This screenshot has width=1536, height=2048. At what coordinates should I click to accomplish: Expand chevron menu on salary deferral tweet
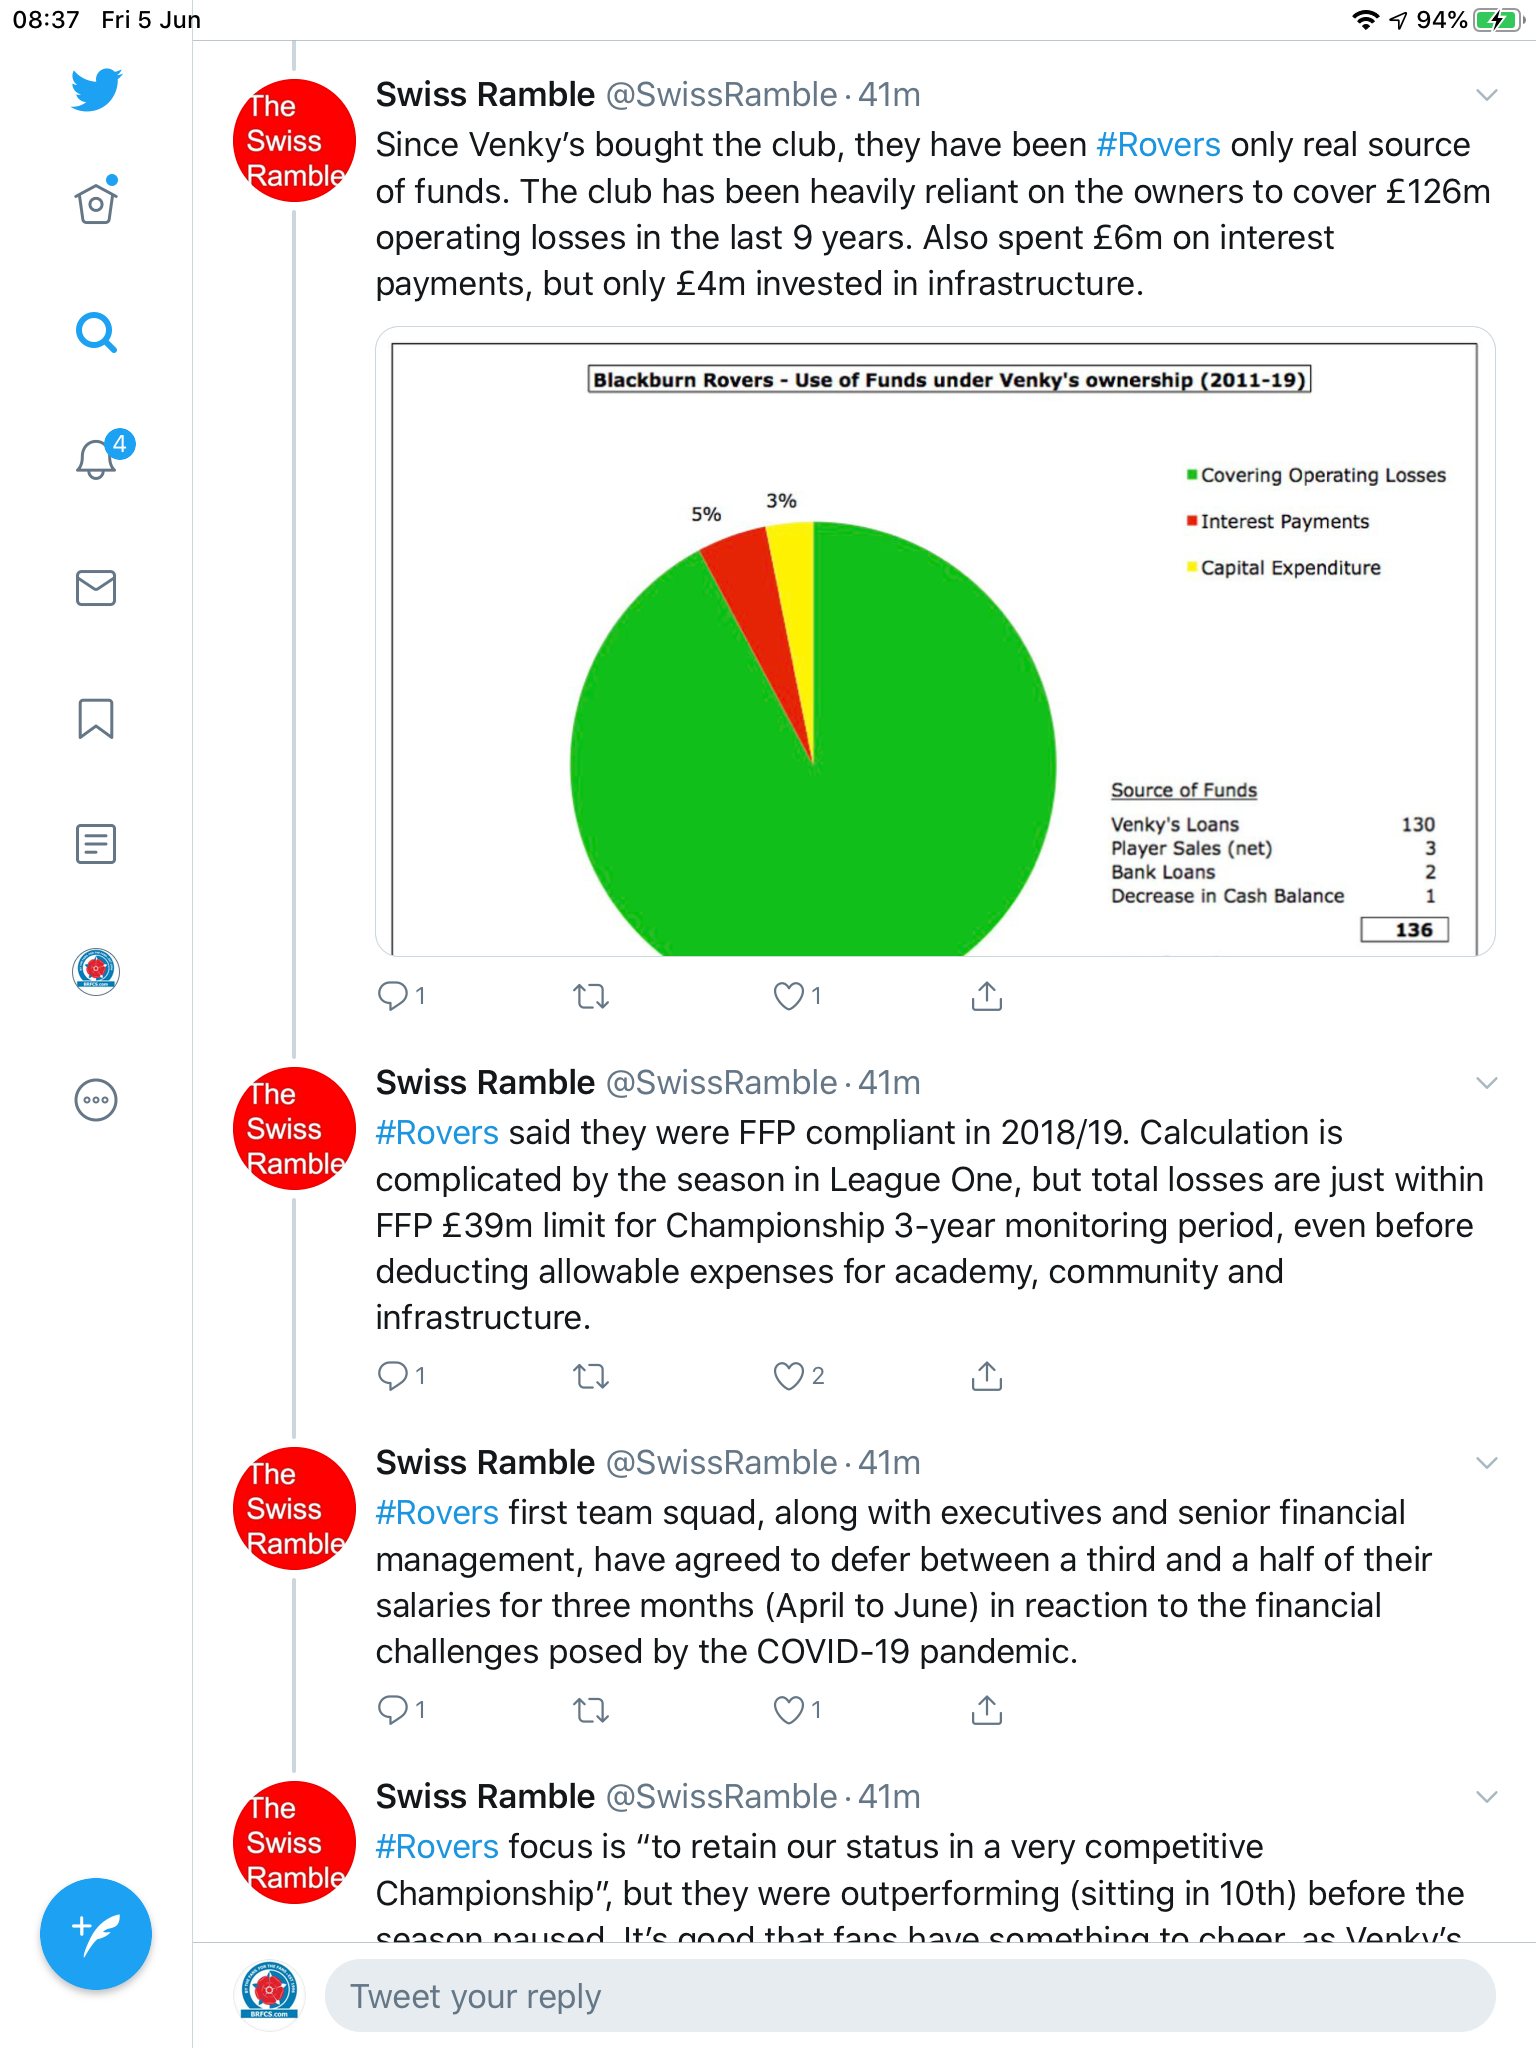(1487, 1463)
